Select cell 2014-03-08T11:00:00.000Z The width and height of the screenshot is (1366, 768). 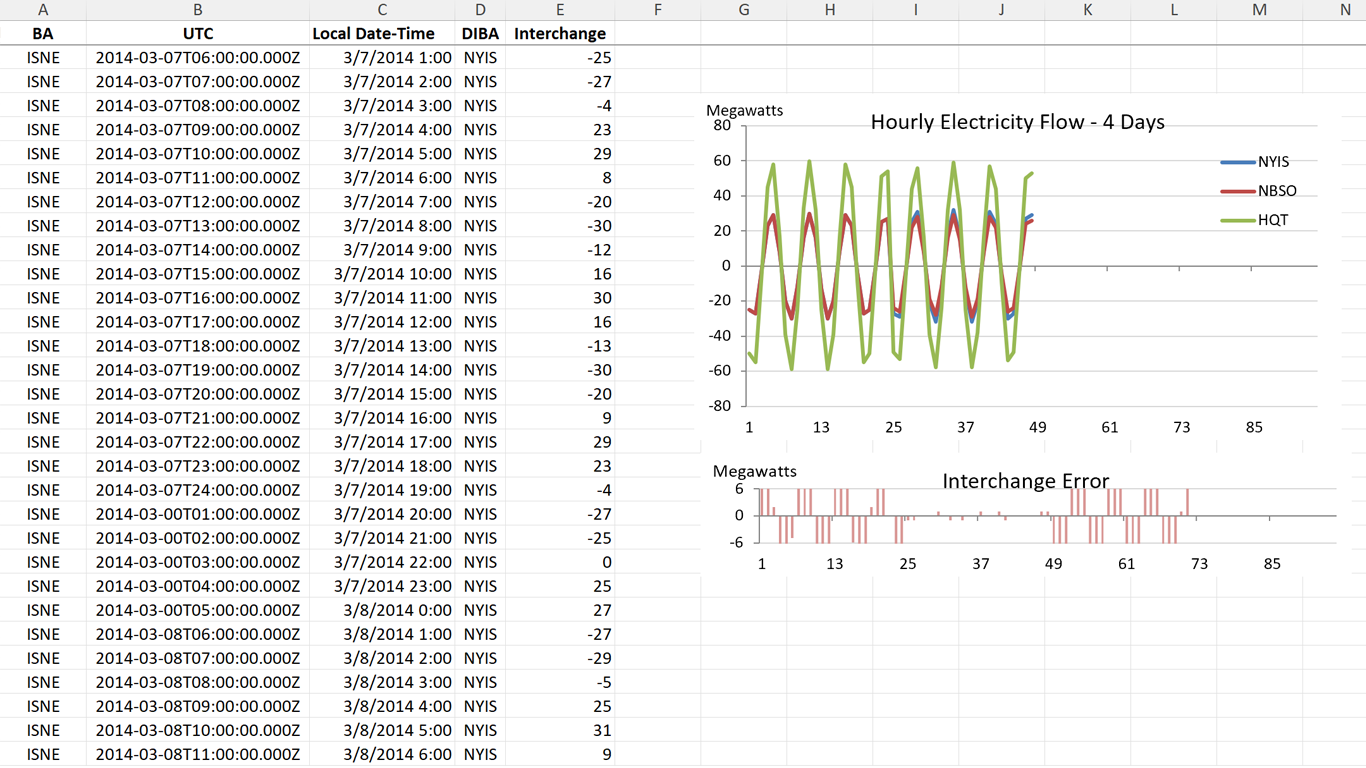tap(198, 754)
